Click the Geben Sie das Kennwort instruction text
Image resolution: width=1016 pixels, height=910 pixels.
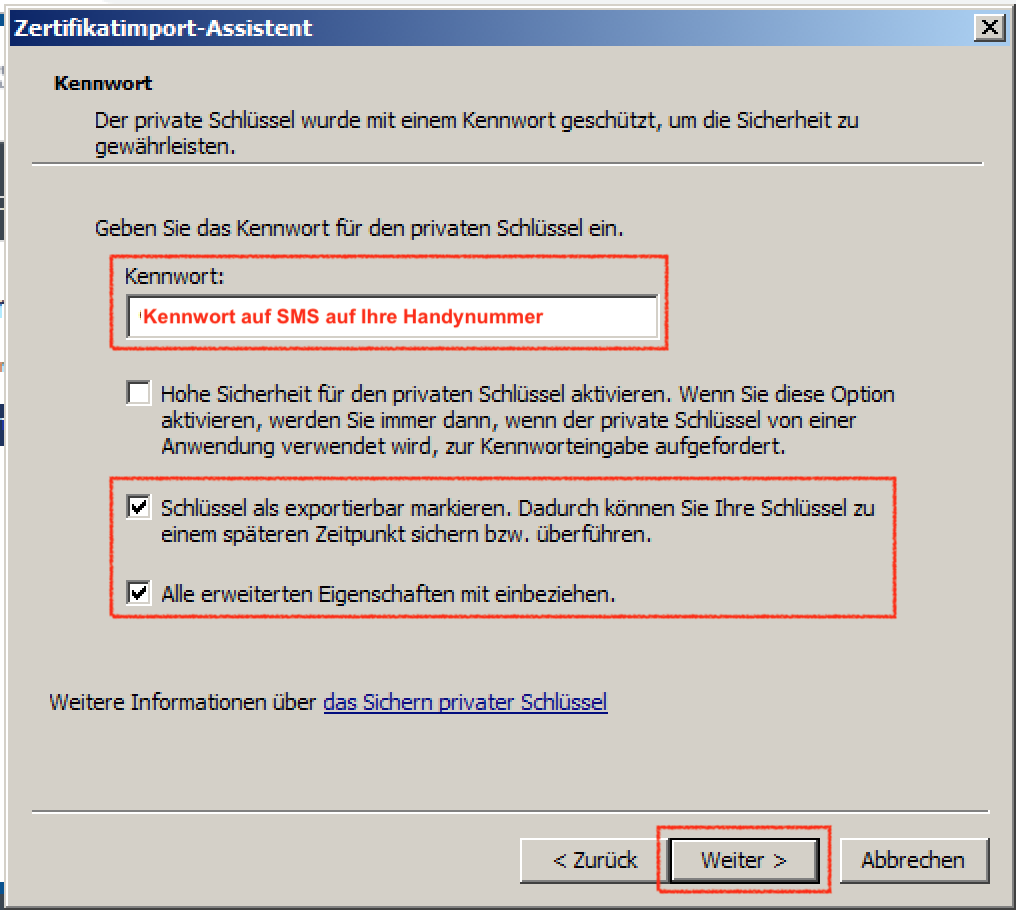359,229
